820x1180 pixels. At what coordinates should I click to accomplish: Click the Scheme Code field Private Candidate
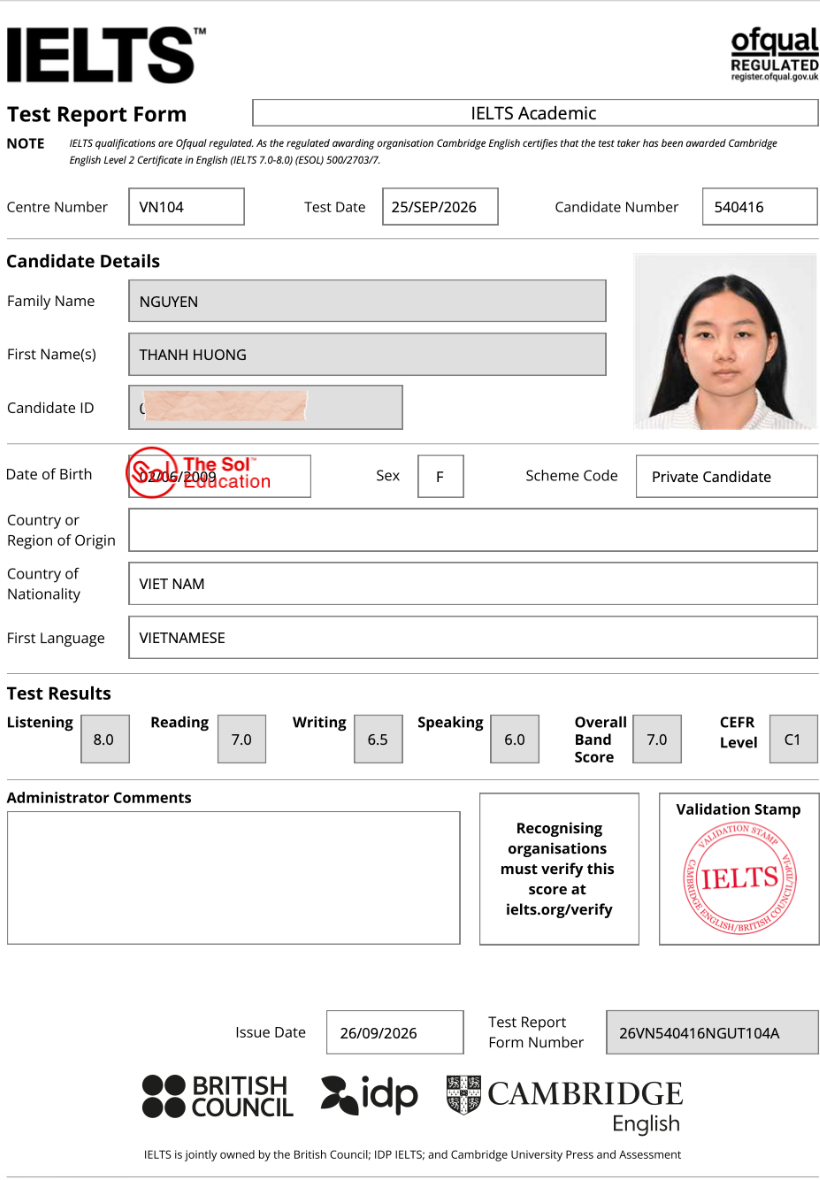click(727, 476)
